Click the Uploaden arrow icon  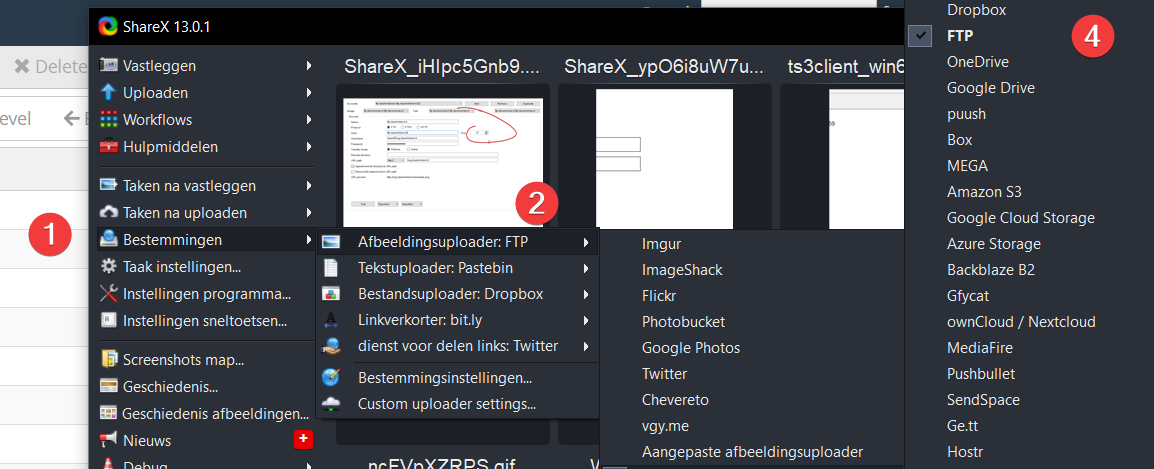(x=109, y=93)
